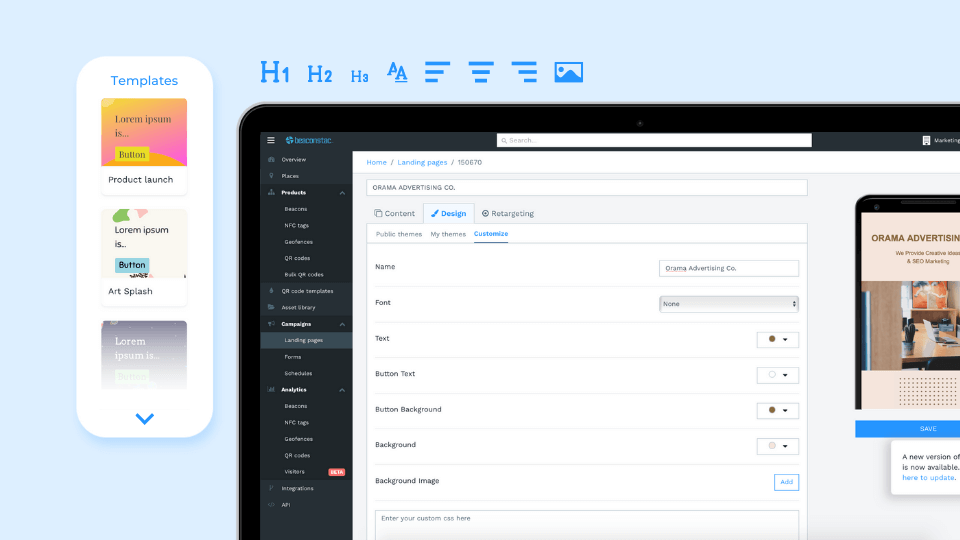Open the Button Background color dropdown
This screenshot has width=960, height=540.
(777, 410)
